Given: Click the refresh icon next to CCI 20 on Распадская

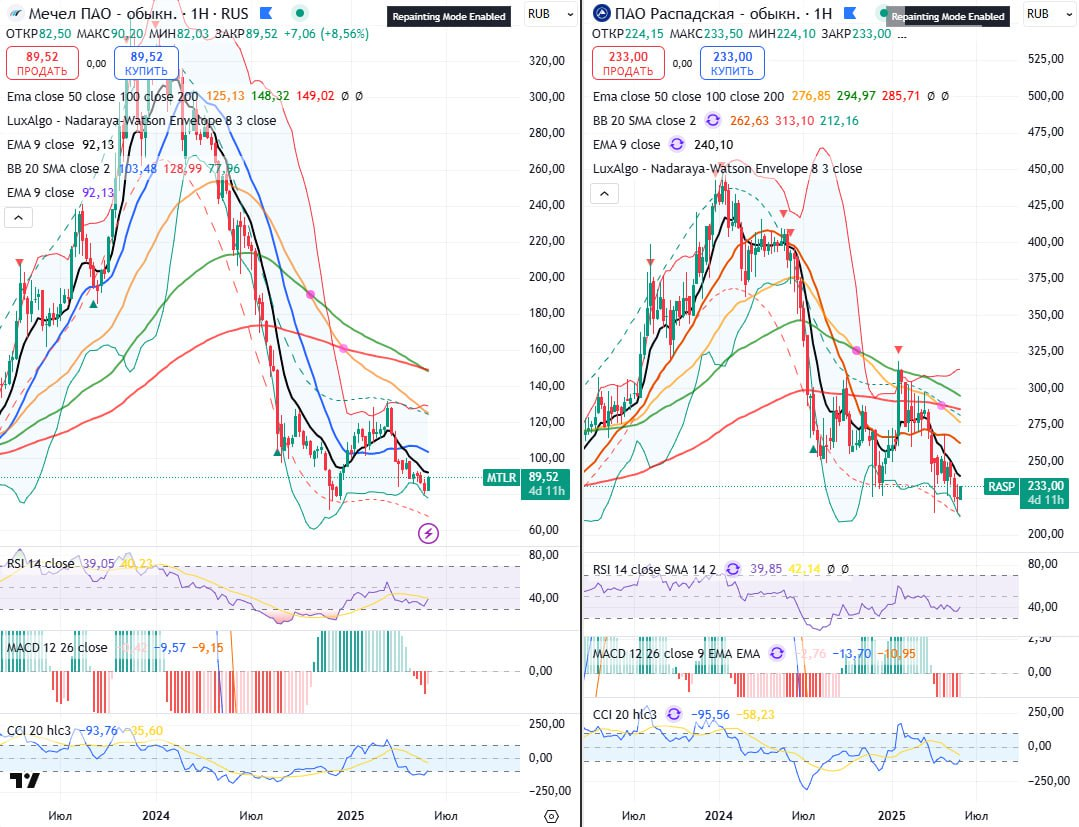Looking at the screenshot, I should (674, 714).
